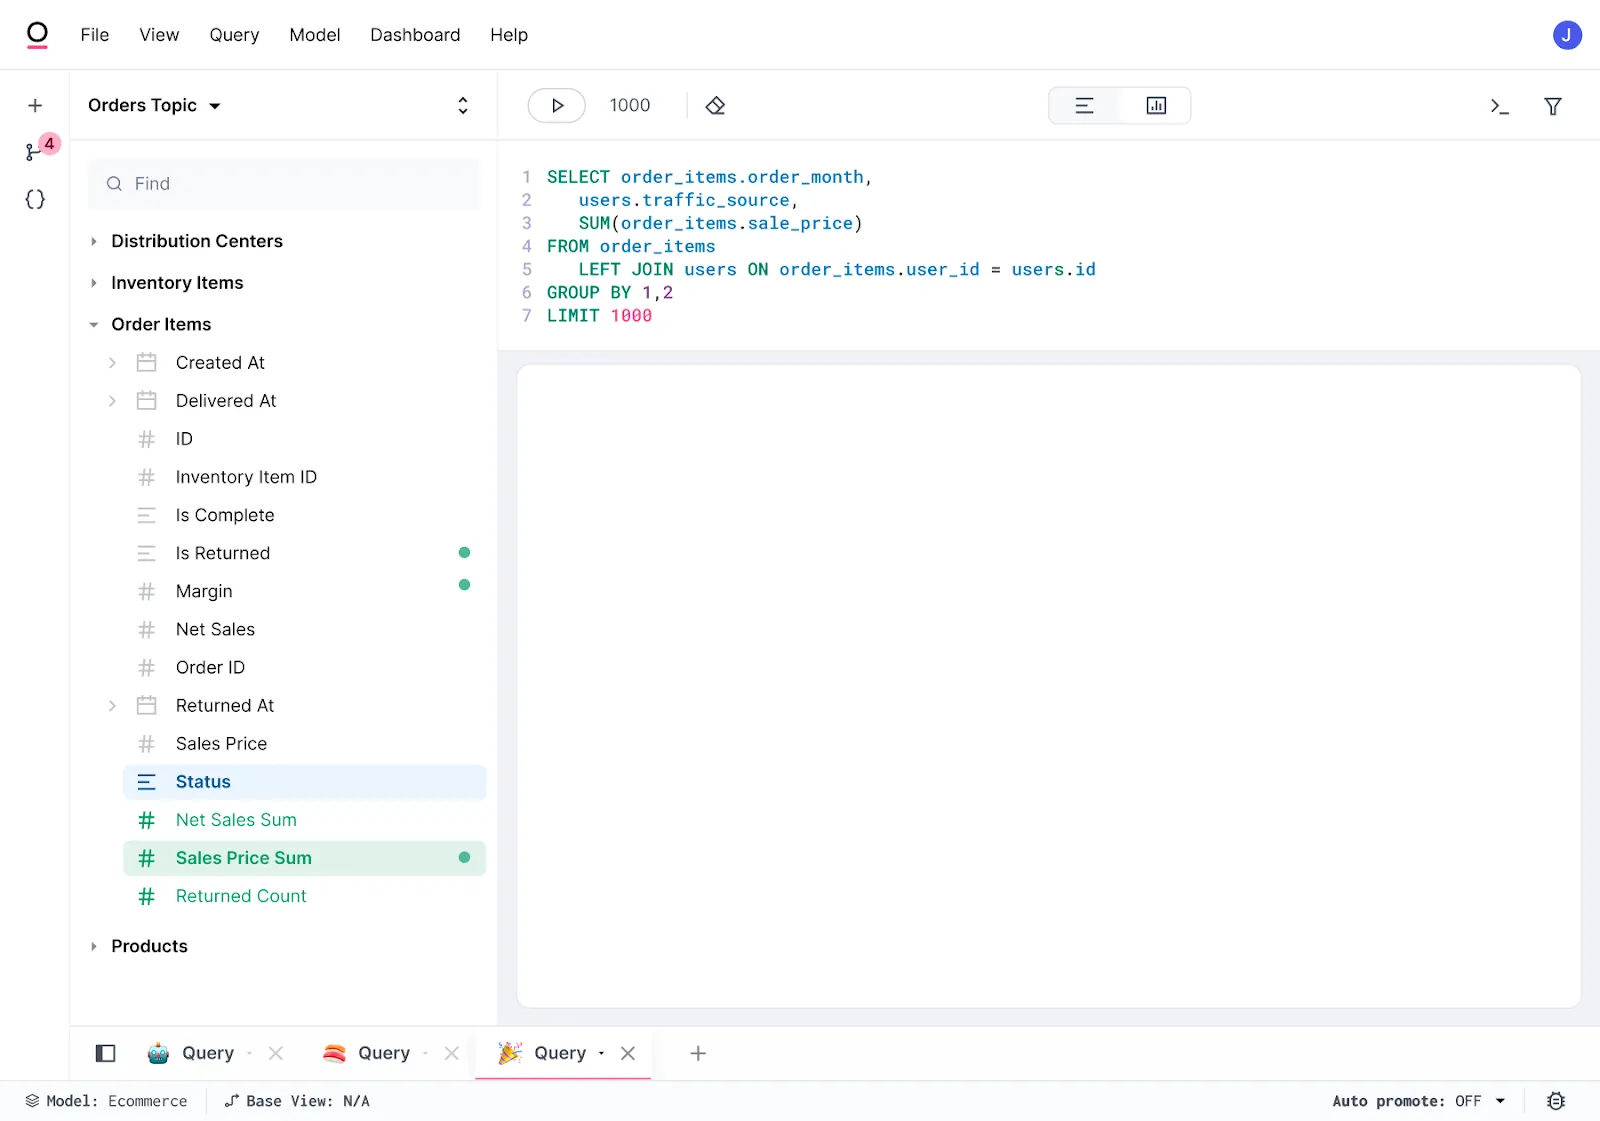Viewport: 1600px width, 1121px height.
Task: Open the user avatar J
Action: [x=1567, y=35]
